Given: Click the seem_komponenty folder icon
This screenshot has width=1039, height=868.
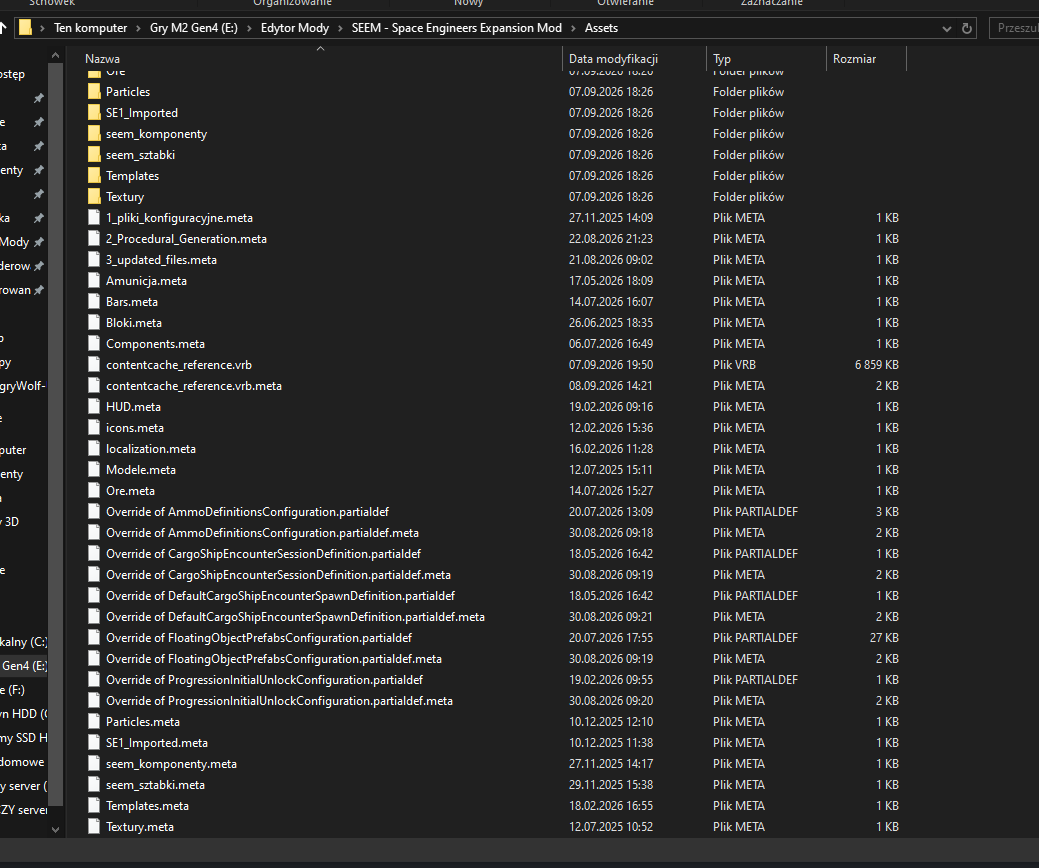Looking at the screenshot, I should [94, 134].
